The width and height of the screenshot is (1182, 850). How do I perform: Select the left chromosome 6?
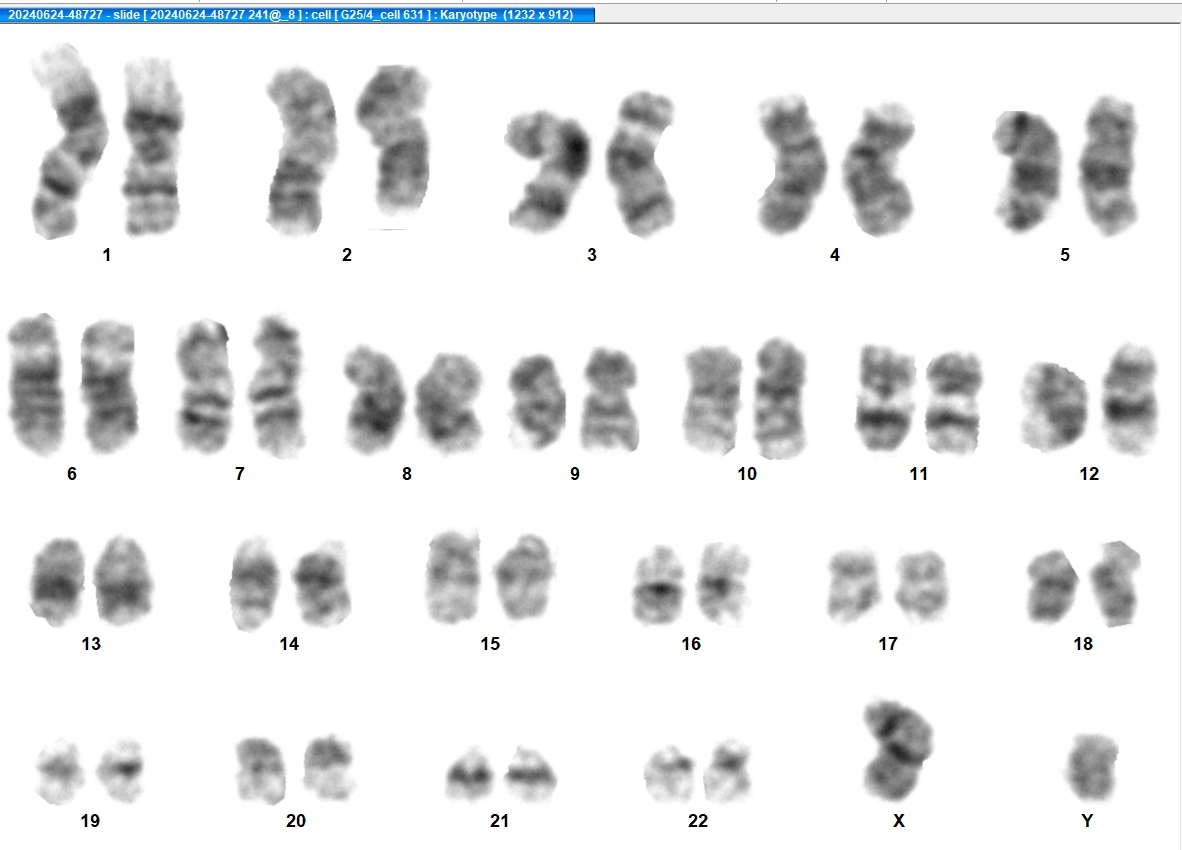(35, 384)
